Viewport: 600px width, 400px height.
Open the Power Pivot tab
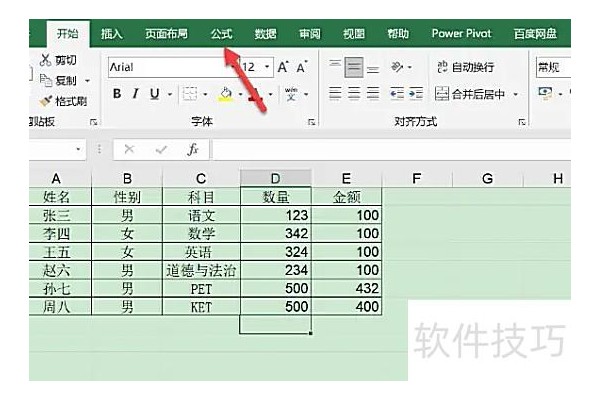(x=461, y=34)
